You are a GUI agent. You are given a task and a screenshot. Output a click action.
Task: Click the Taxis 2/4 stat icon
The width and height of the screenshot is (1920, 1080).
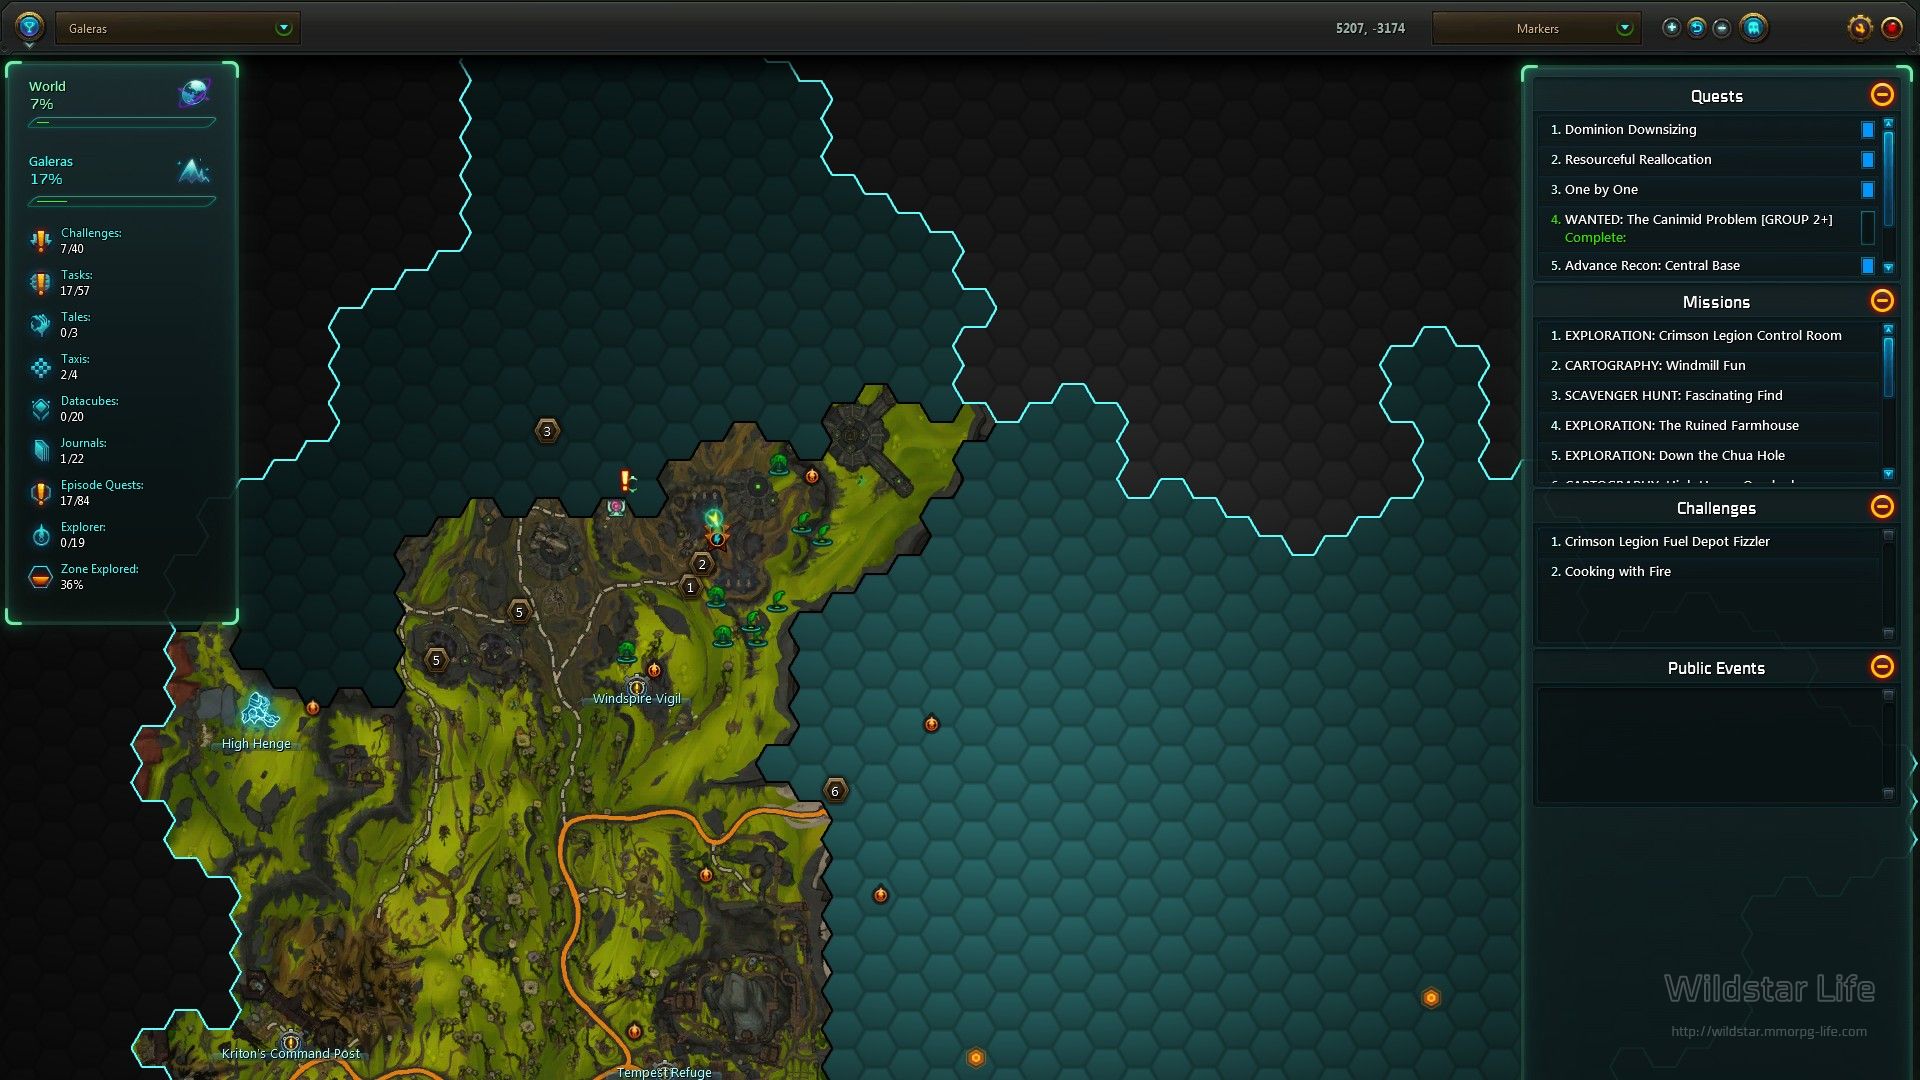tap(40, 367)
